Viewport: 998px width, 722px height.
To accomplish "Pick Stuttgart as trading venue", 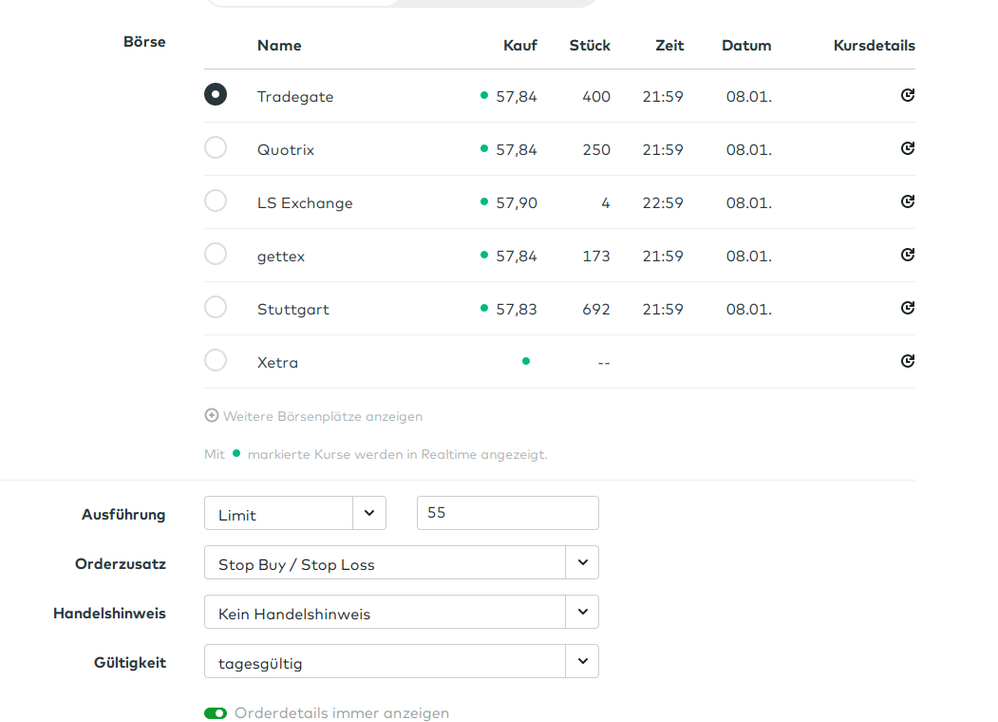I will point(215,307).
